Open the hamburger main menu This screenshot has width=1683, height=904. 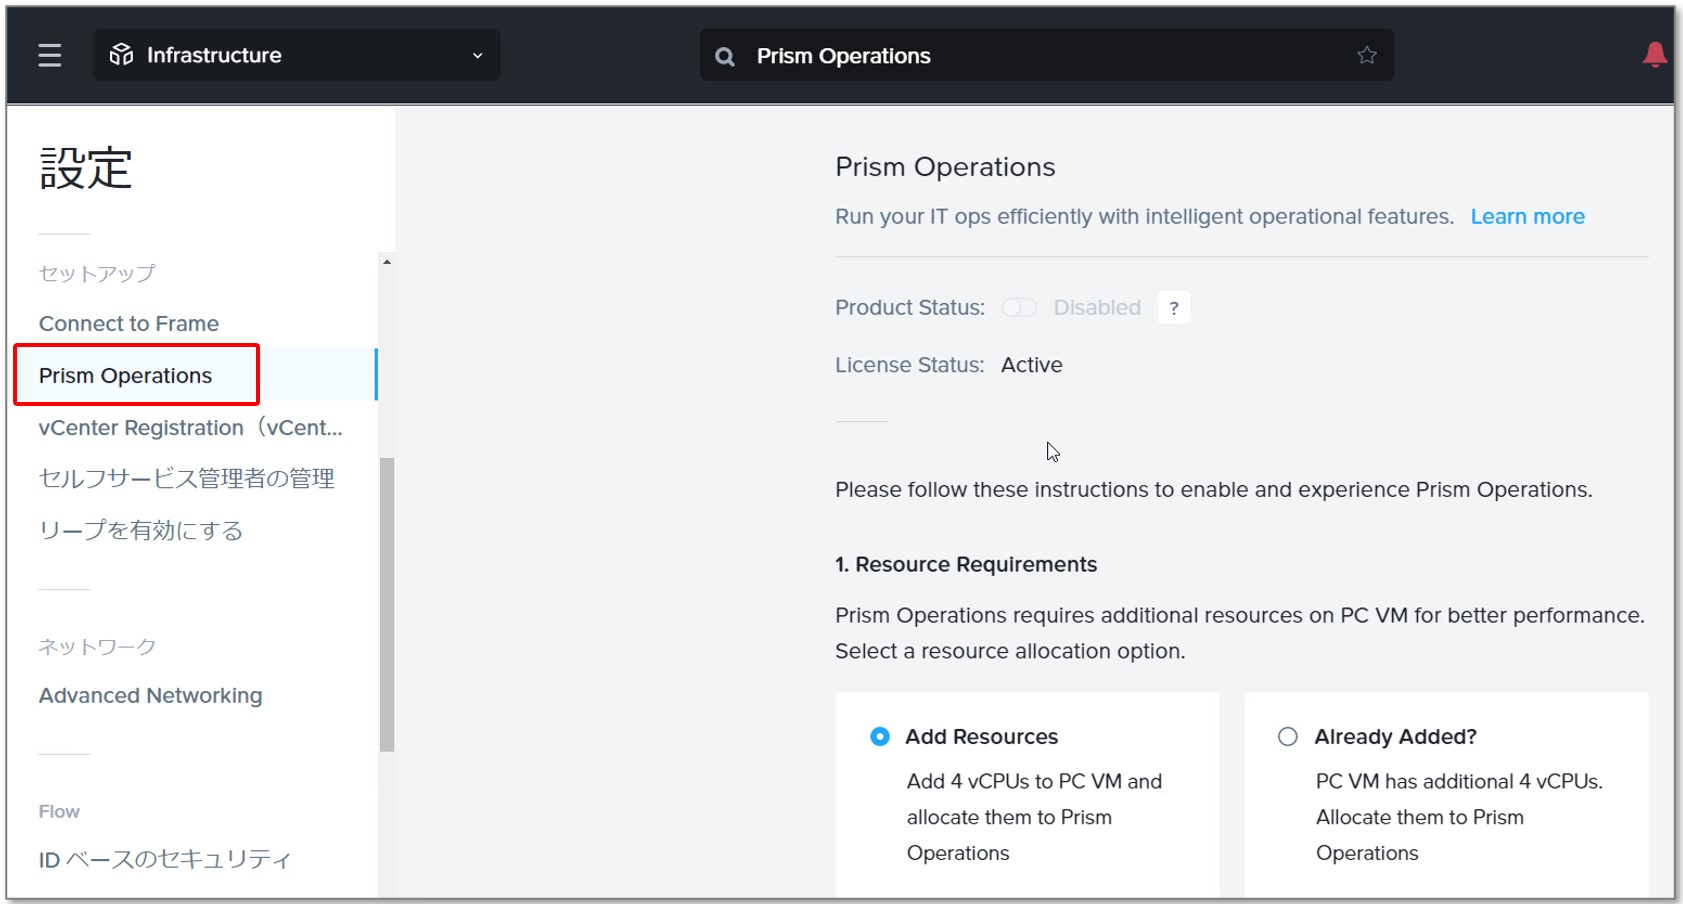[x=49, y=55]
